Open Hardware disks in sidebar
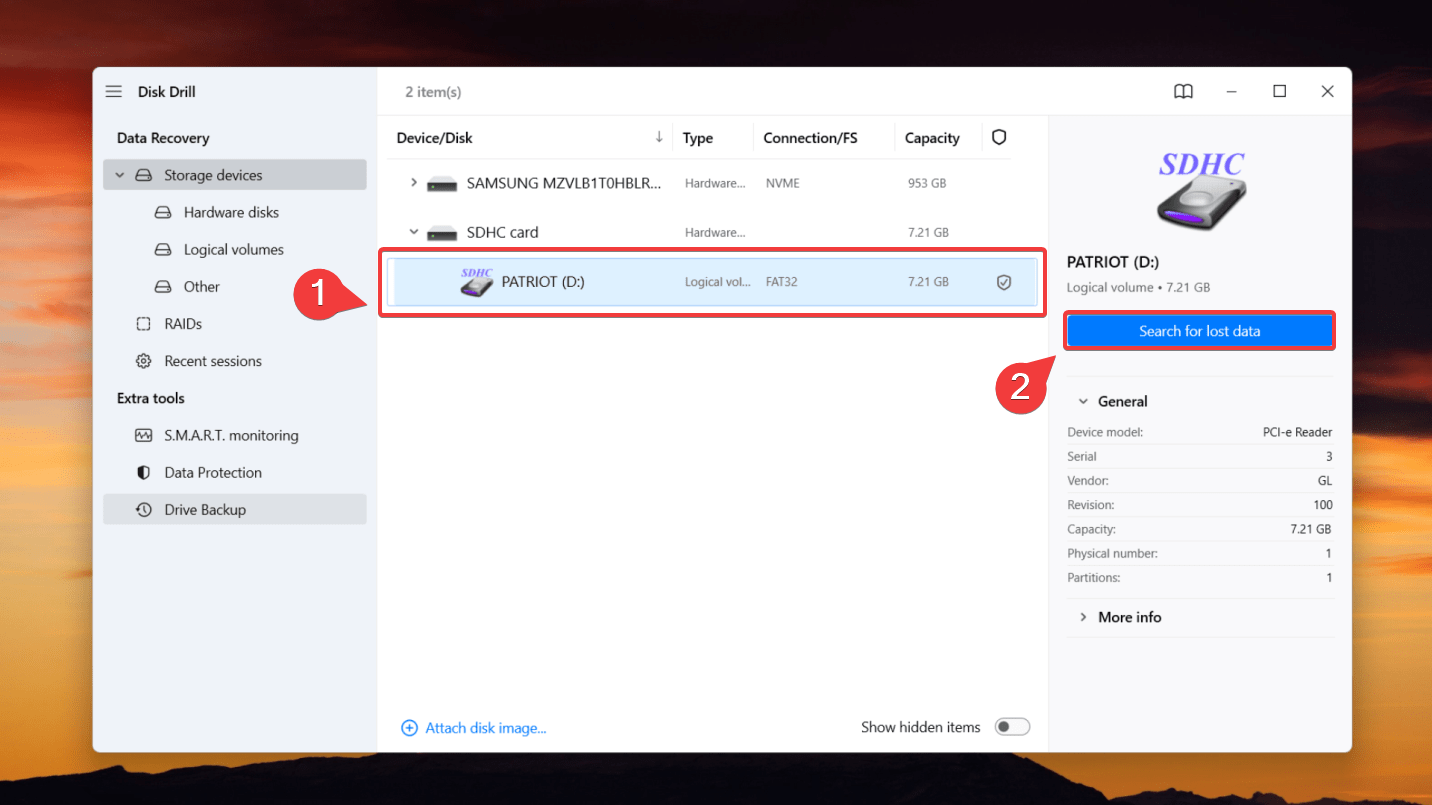 (231, 212)
